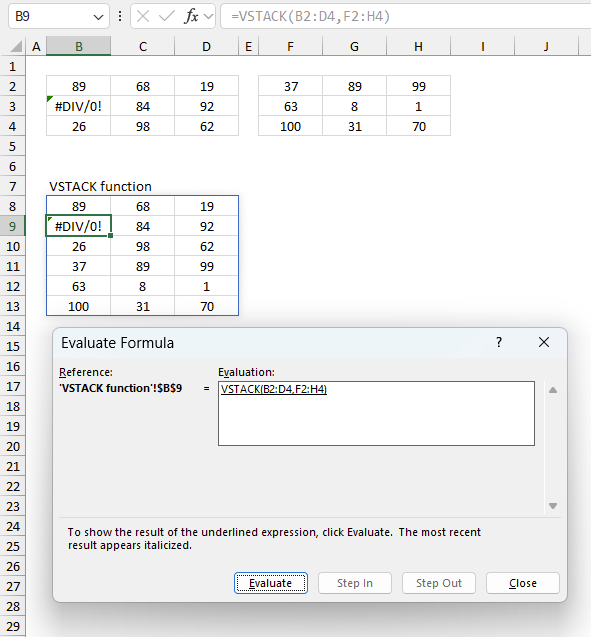Click the Select All corner triangle
The width and height of the screenshot is (591, 637).
pos(16,46)
